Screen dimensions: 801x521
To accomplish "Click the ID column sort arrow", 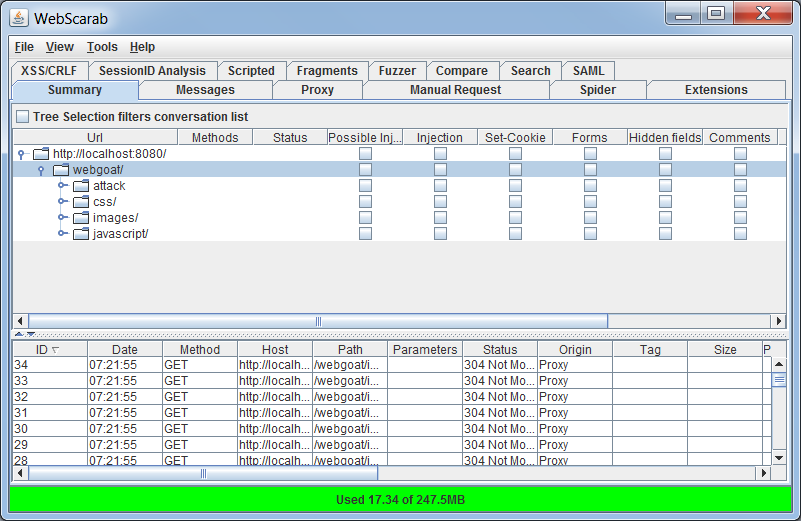I will (56, 350).
